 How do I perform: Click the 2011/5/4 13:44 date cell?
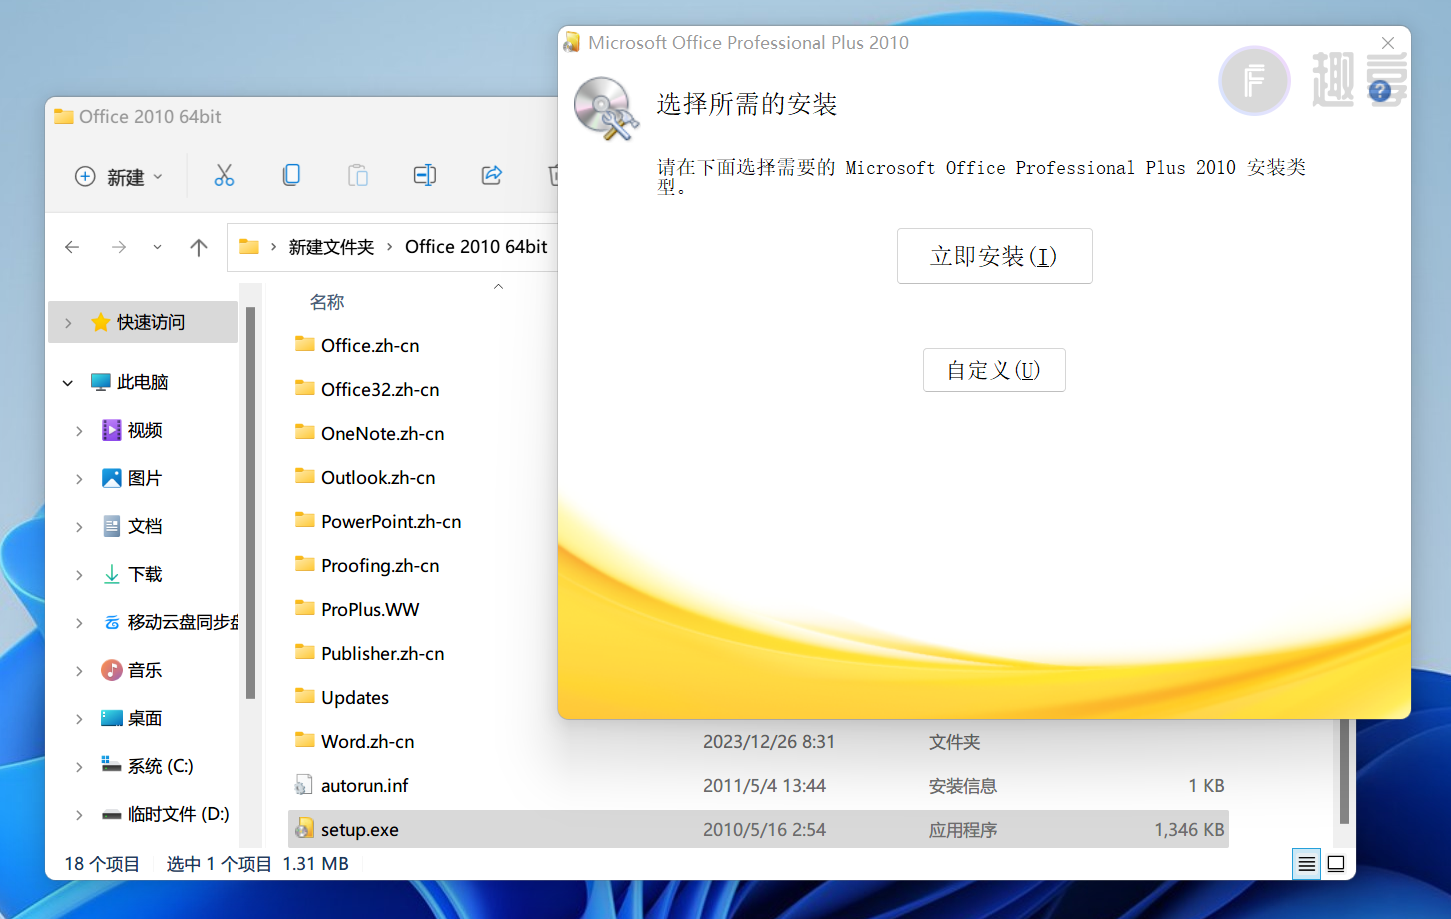point(764,785)
